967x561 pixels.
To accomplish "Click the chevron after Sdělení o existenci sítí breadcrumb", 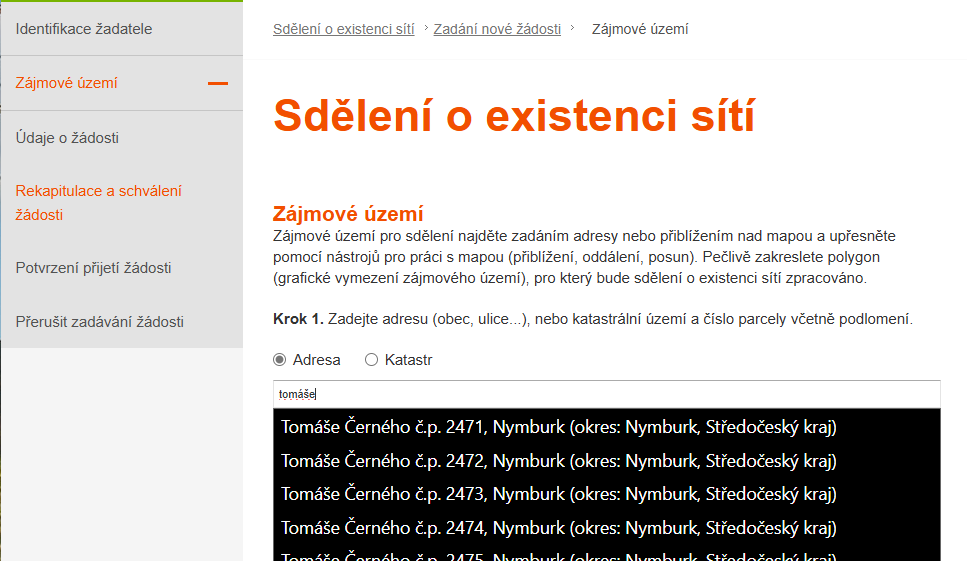I will pos(425,28).
